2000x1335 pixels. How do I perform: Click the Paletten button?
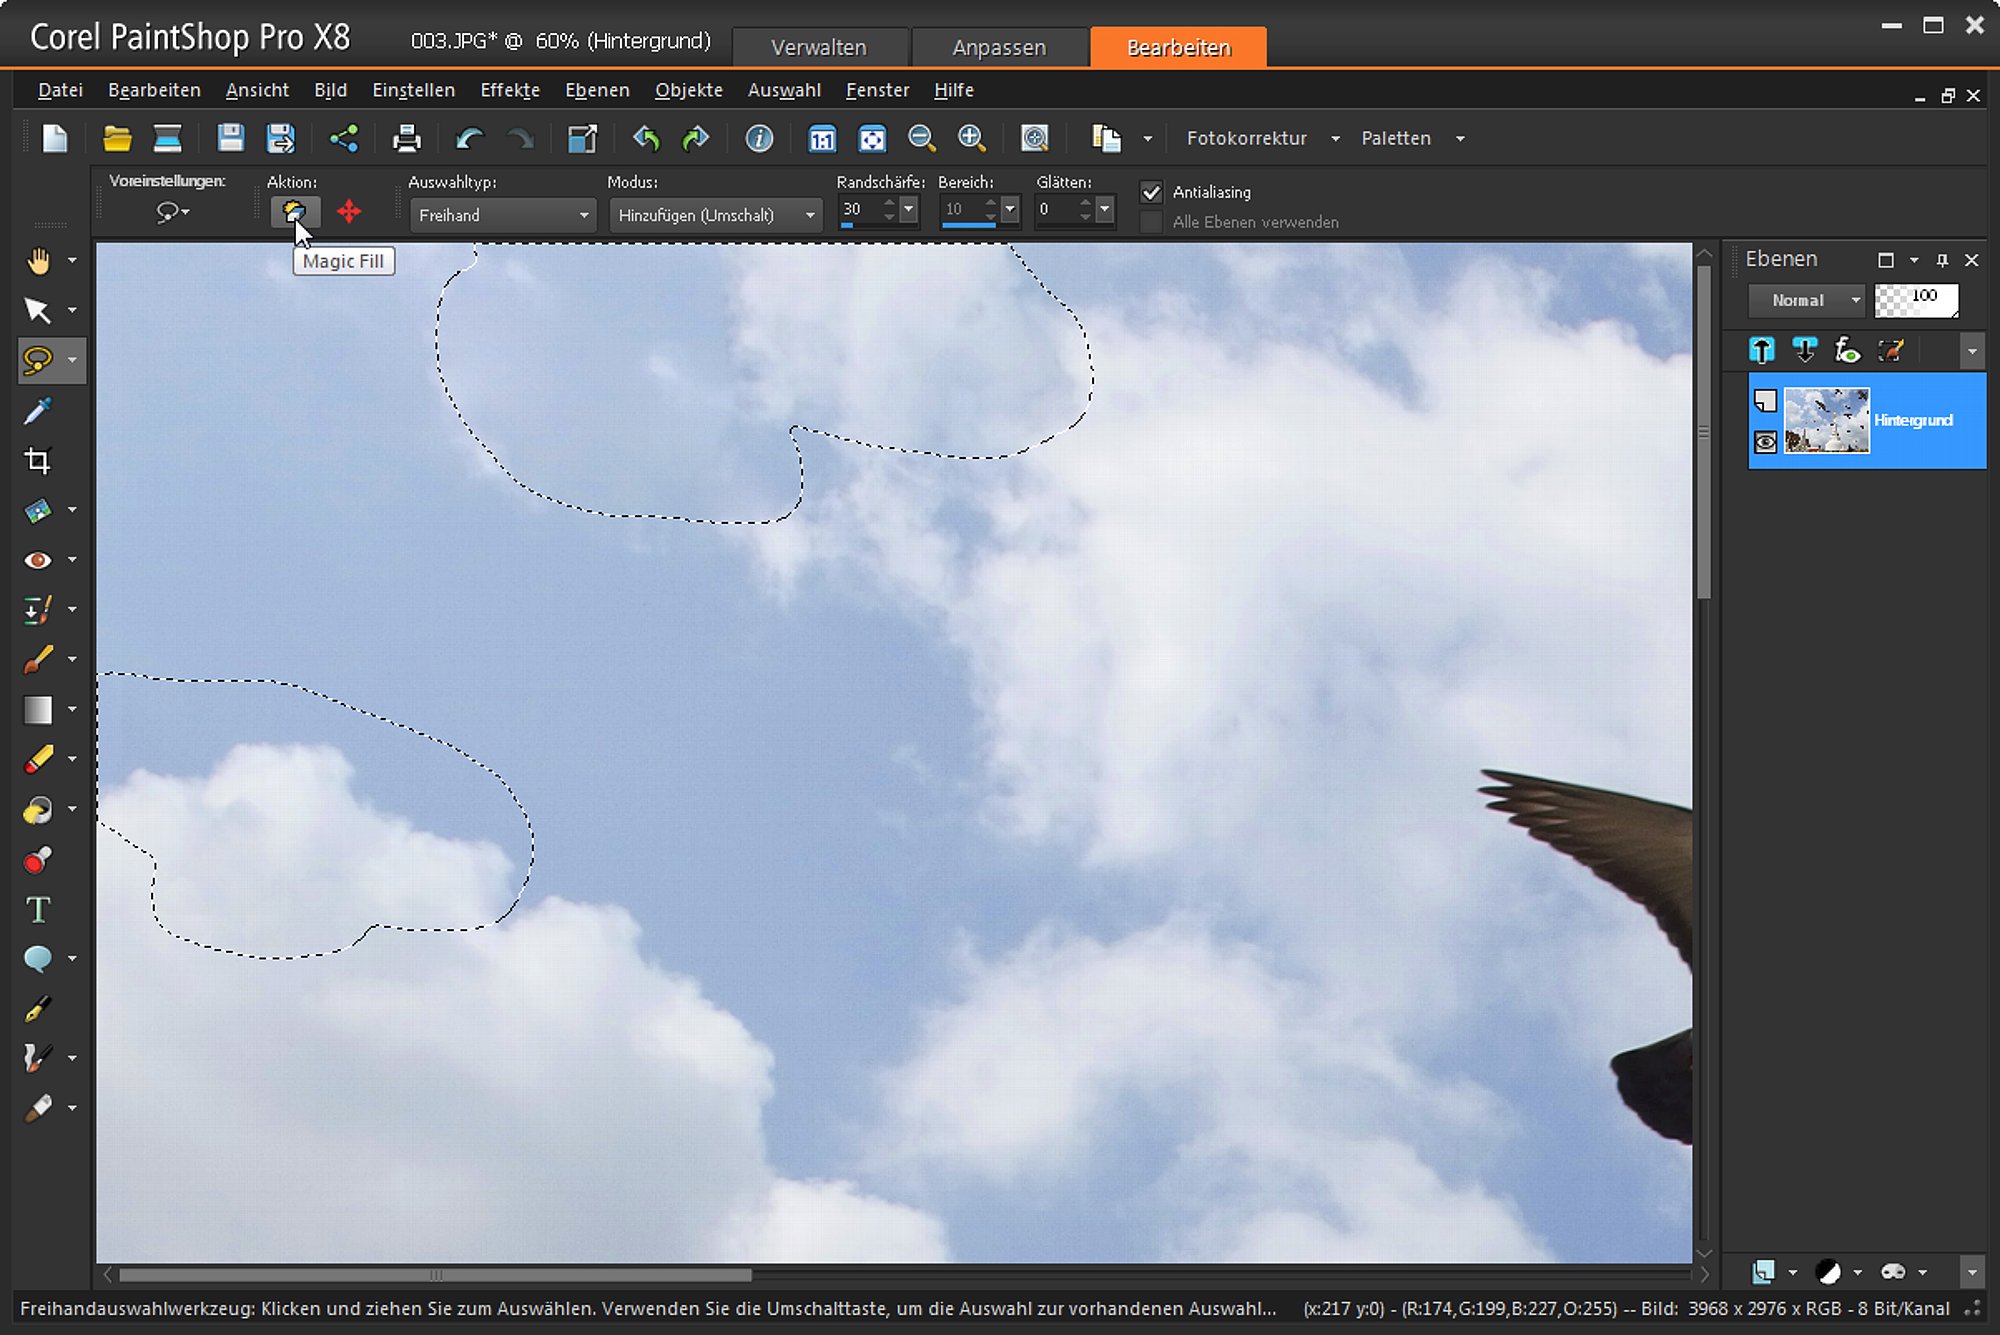[1396, 139]
